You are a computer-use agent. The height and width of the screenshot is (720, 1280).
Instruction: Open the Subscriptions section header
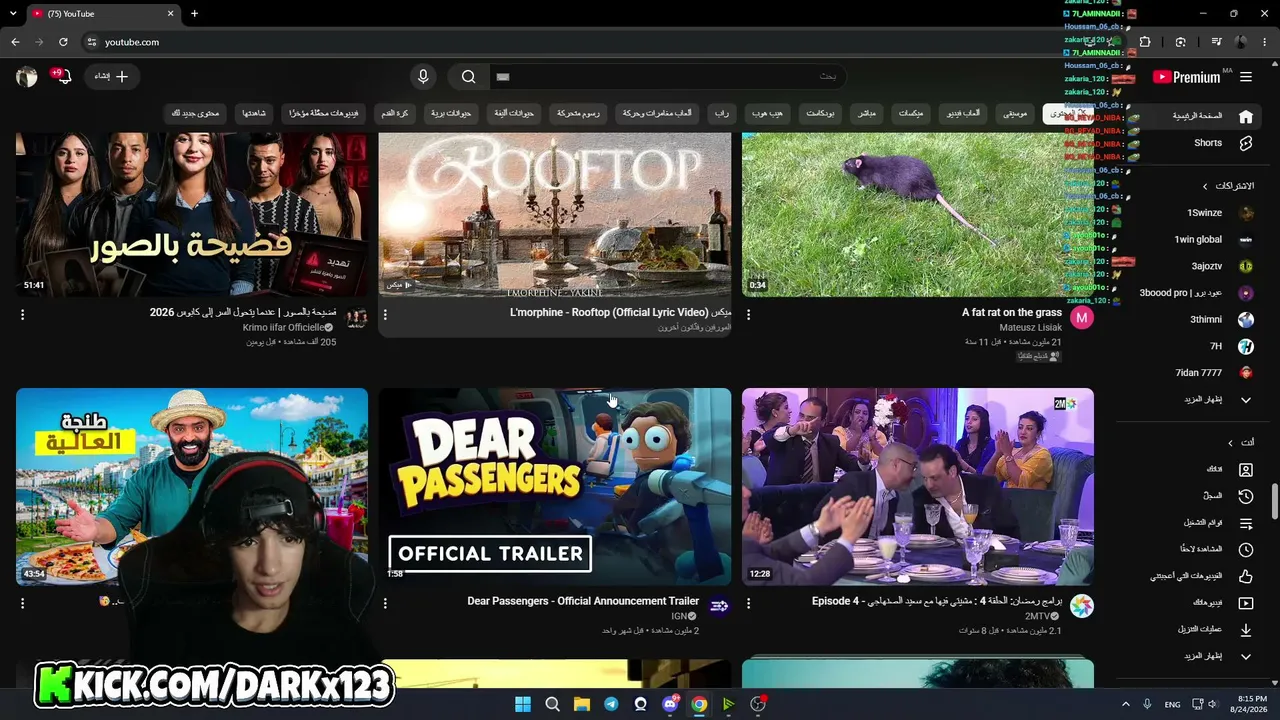tap(1228, 186)
